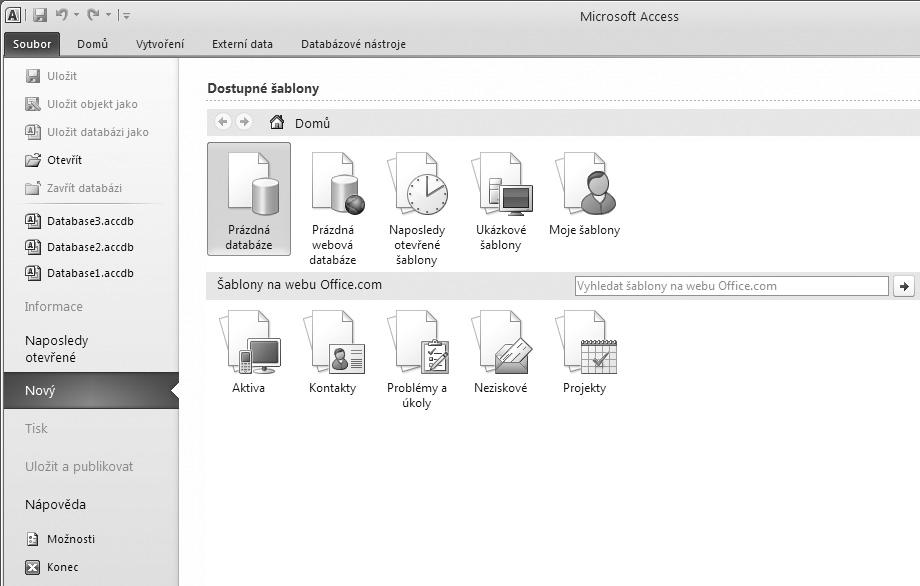Viewport: 920px width, 586px height.
Task: Click the Domů home icon in breadcrumb
Action: click(277, 122)
